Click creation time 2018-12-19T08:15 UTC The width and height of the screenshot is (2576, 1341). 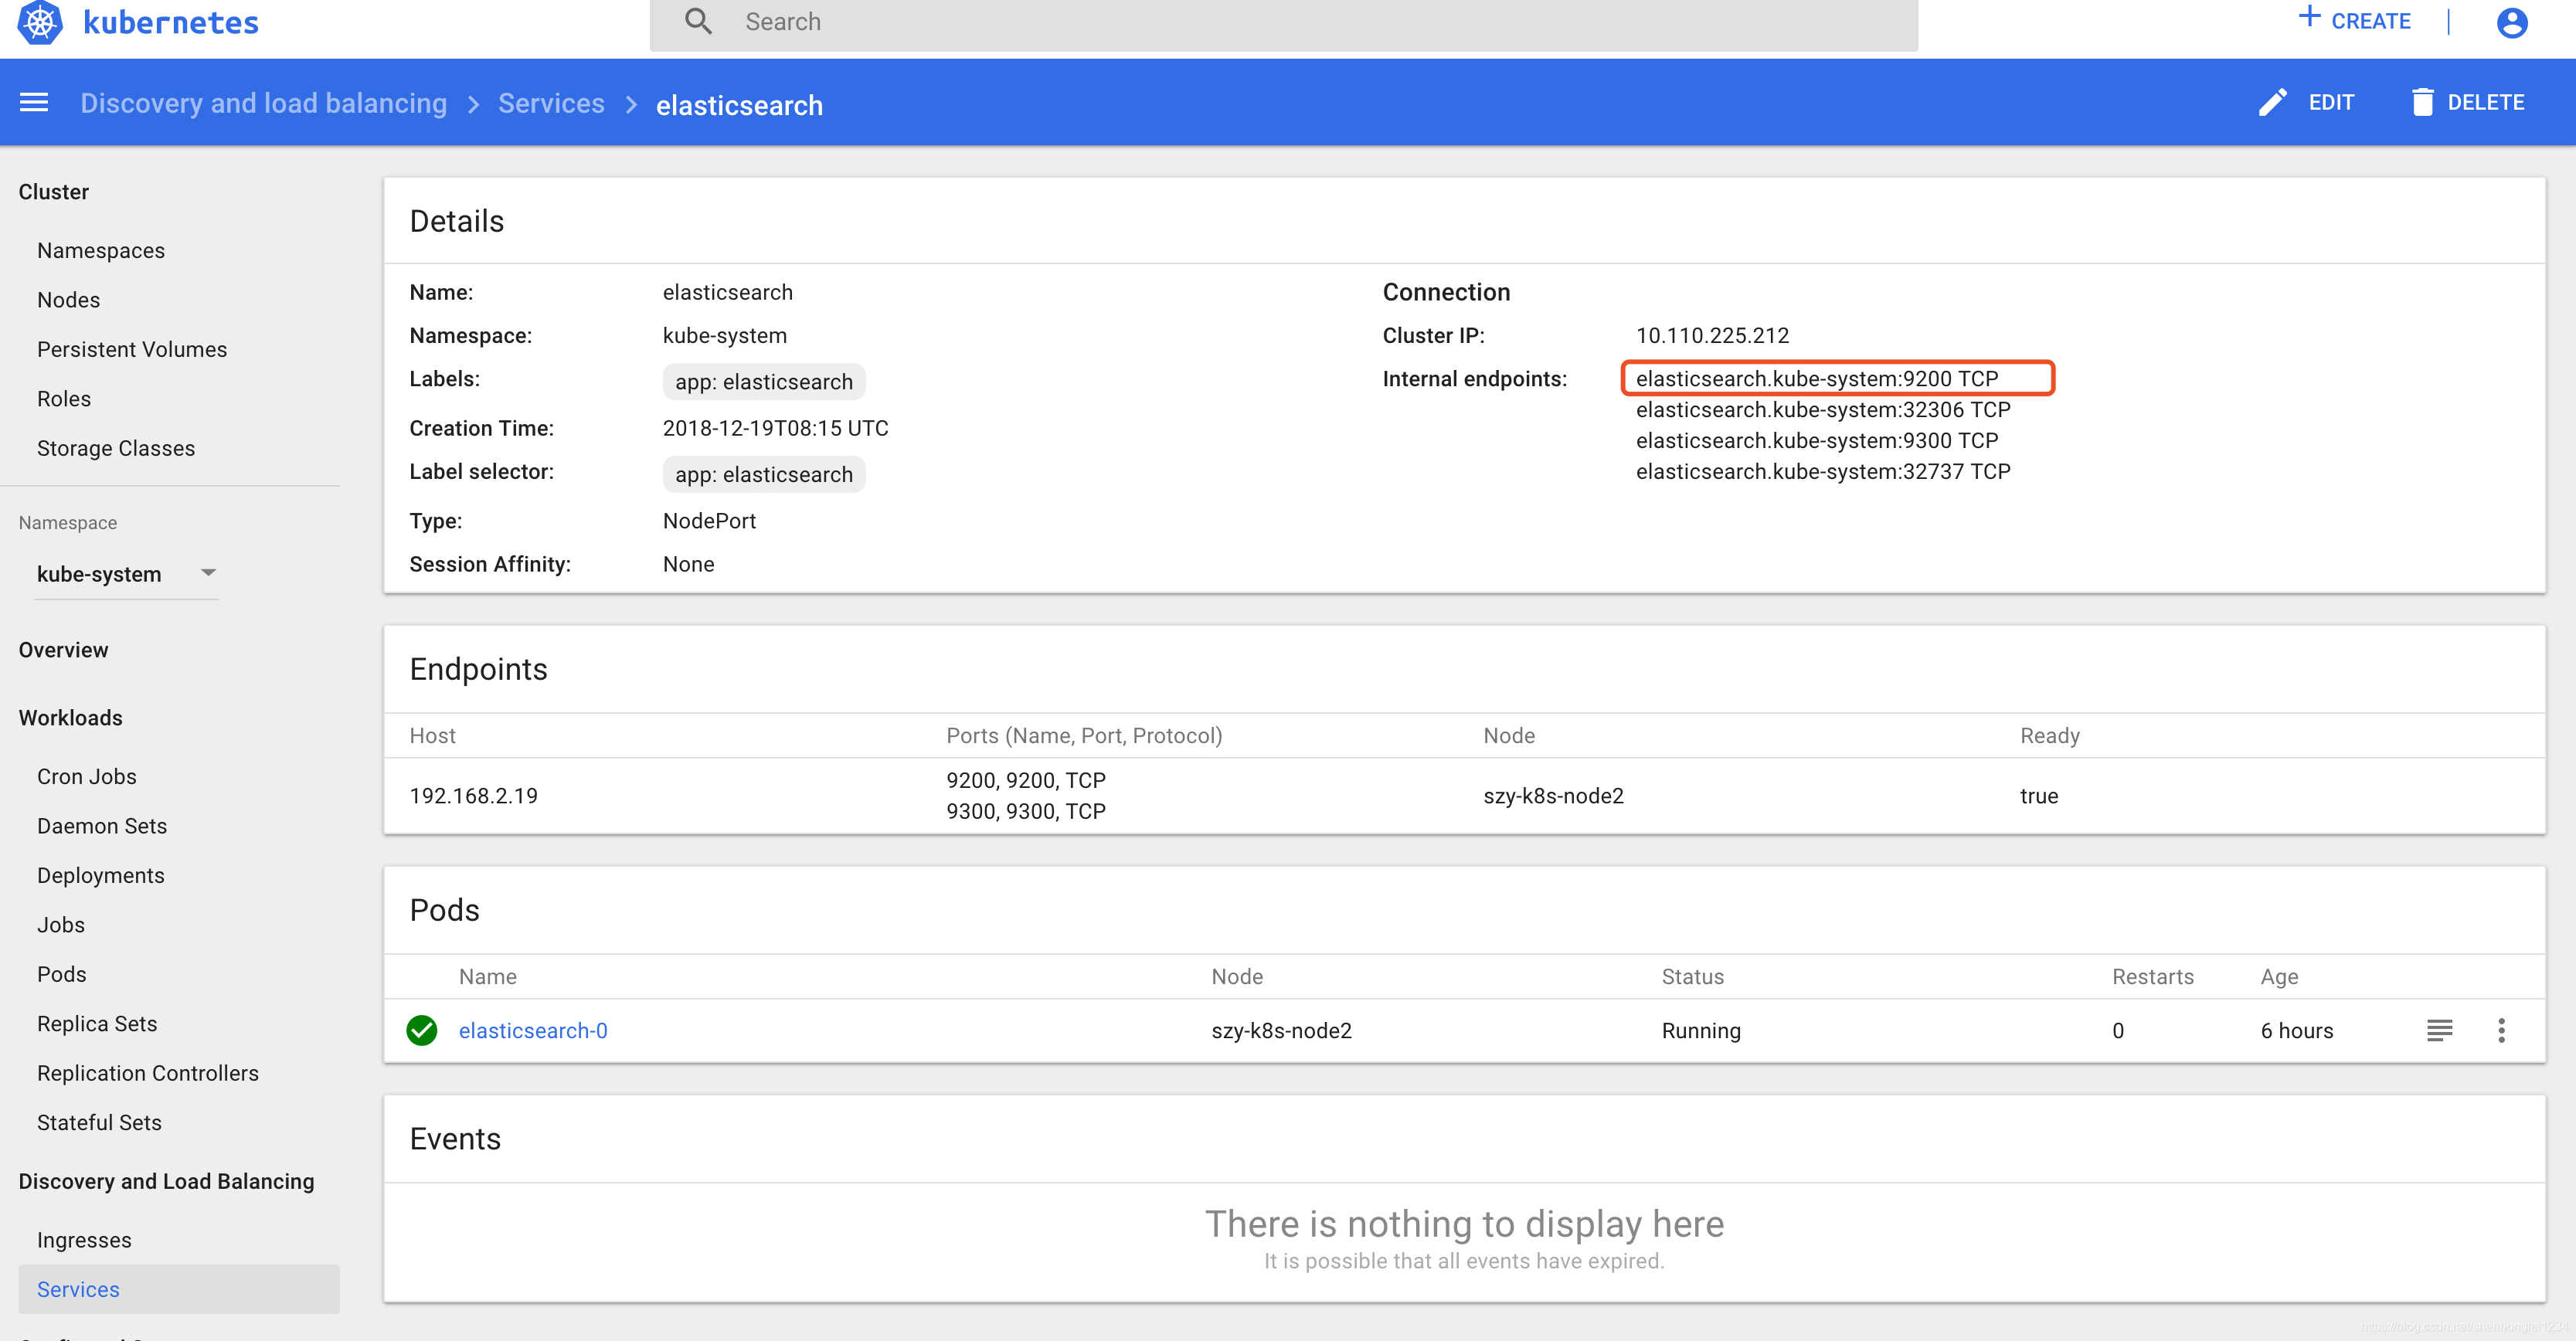click(775, 429)
